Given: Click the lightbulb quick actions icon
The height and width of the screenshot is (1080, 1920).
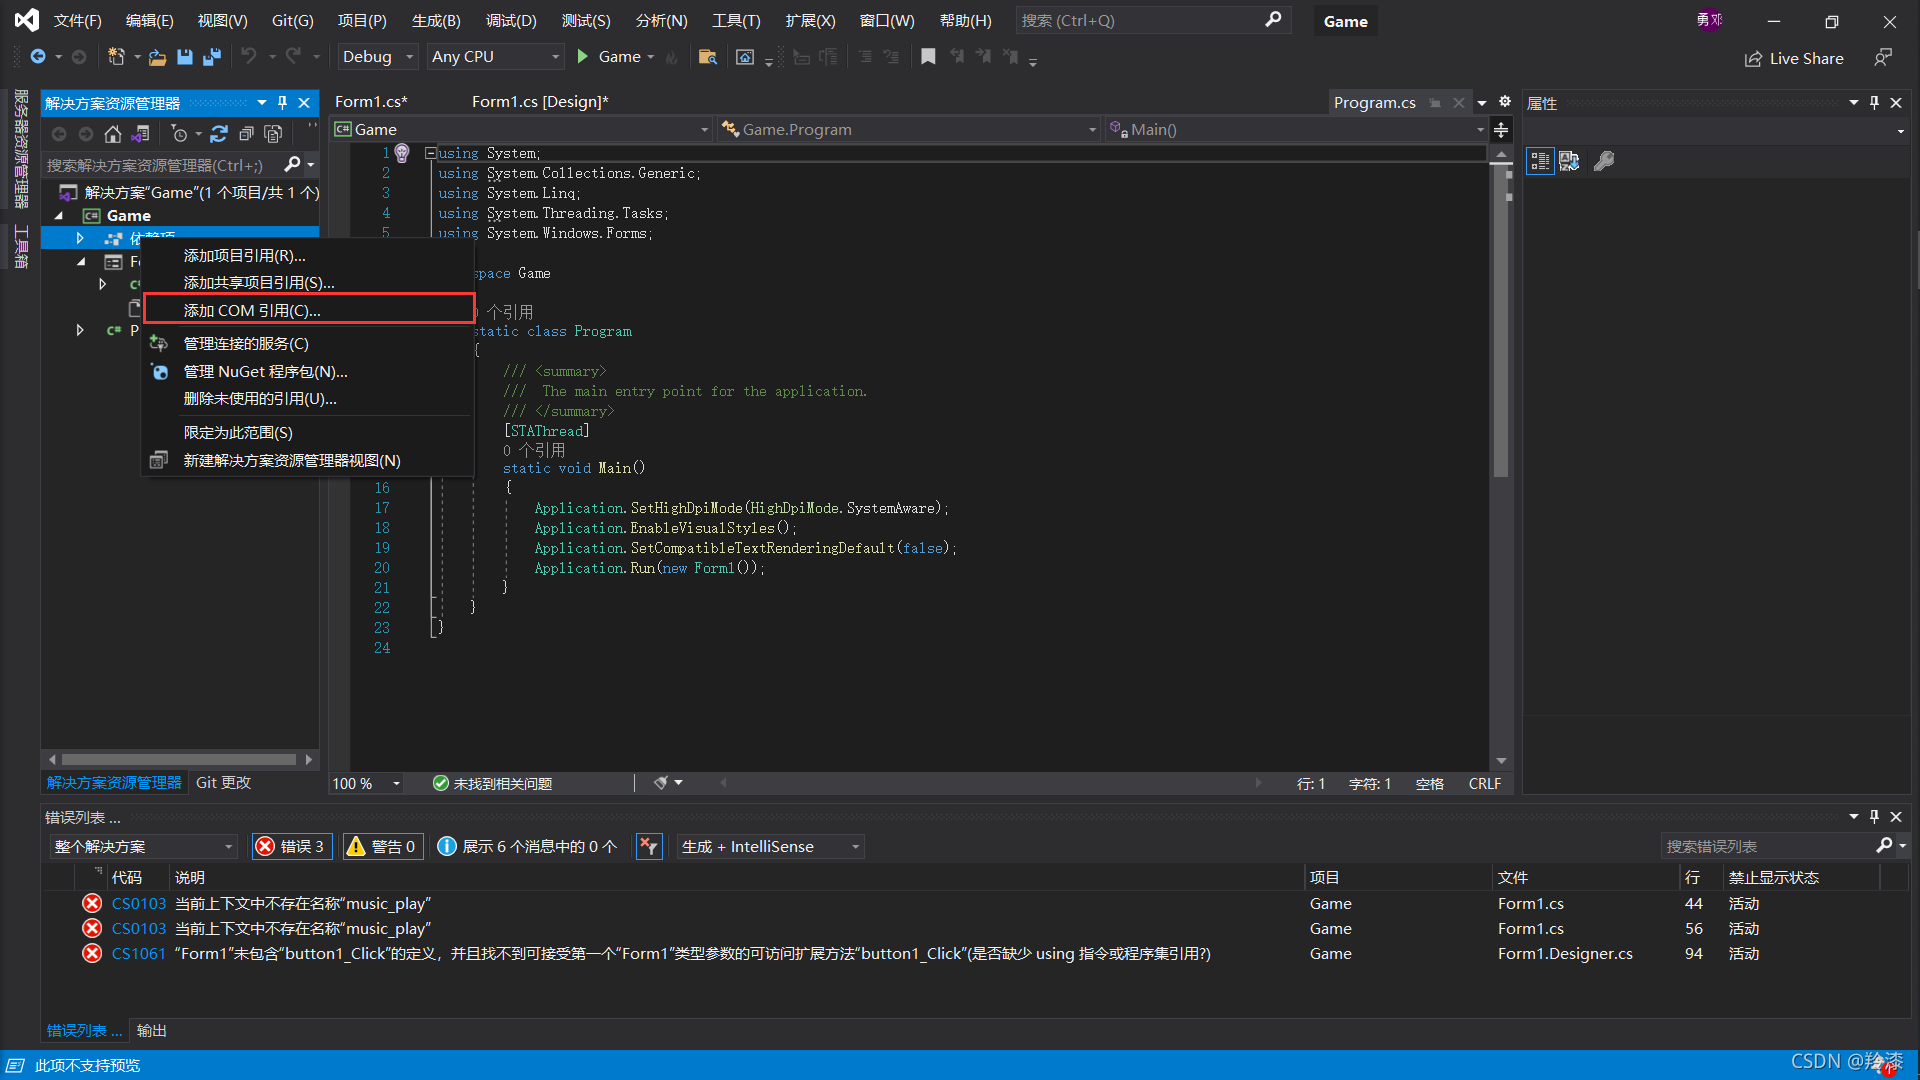Looking at the screenshot, I should (402, 153).
